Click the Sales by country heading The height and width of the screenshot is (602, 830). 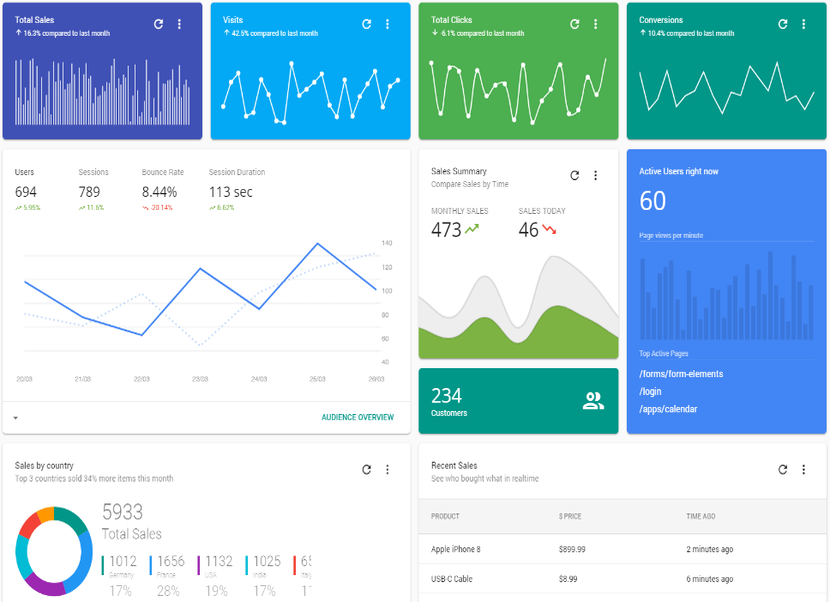[44, 465]
